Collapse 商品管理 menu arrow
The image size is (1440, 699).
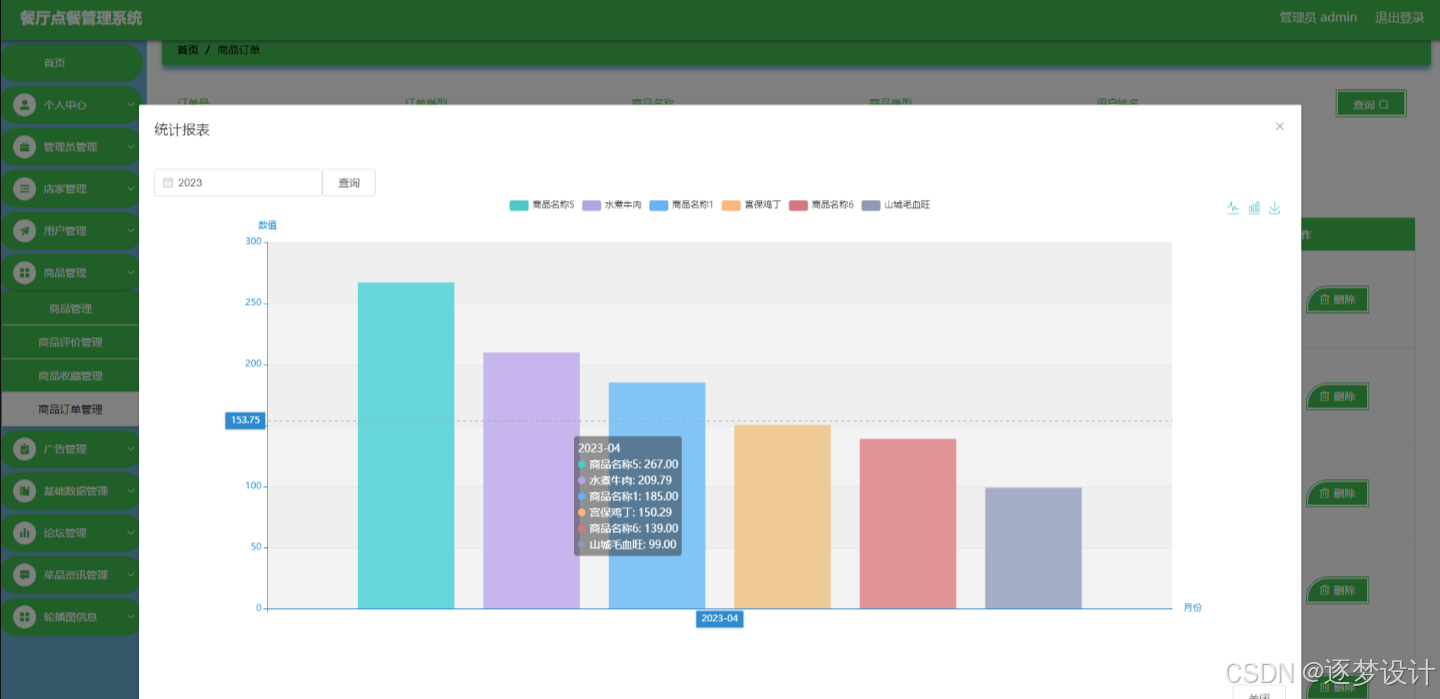tap(131, 272)
